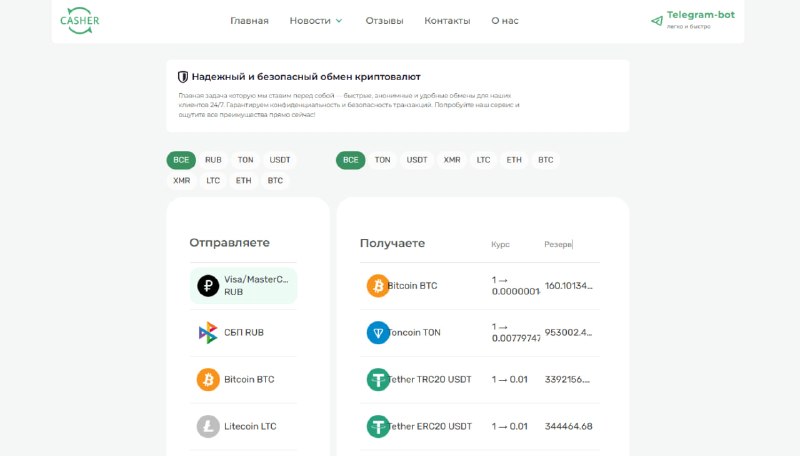Screen dimensions: 800x456
Task: Filter send currencies by USDT
Action: 280,160
